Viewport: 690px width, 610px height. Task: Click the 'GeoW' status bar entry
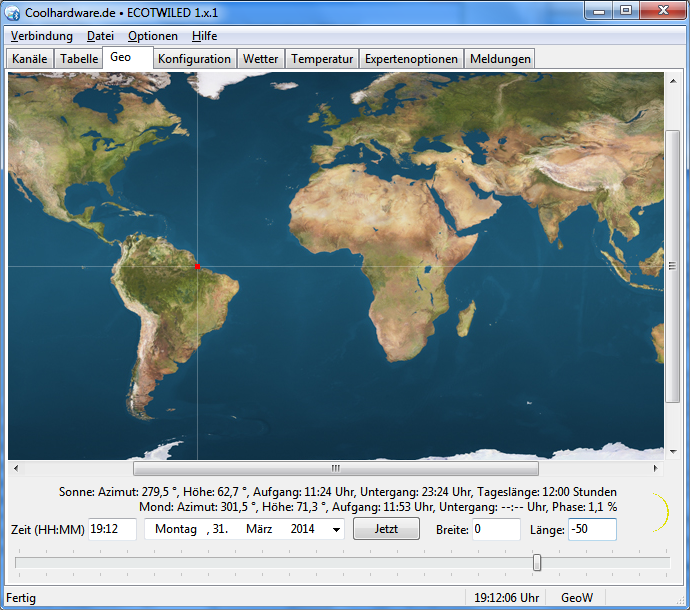(576, 598)
